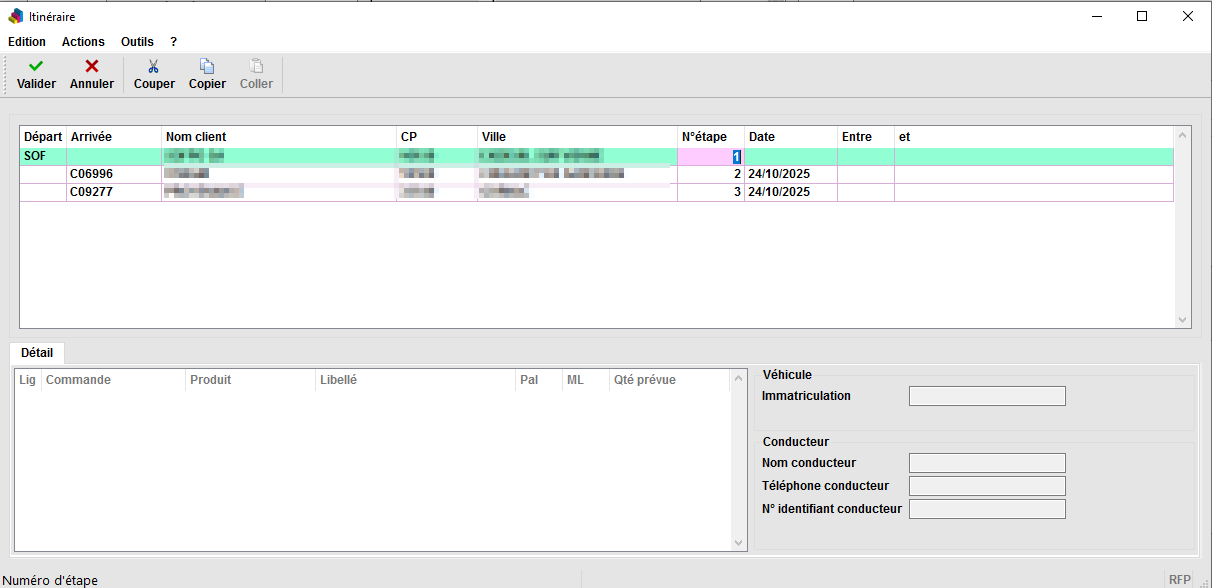The width and height of the screenshot is (1212, 588).
Task: Click the Copier toolbar icon
Action: click(x=207, y=66)
